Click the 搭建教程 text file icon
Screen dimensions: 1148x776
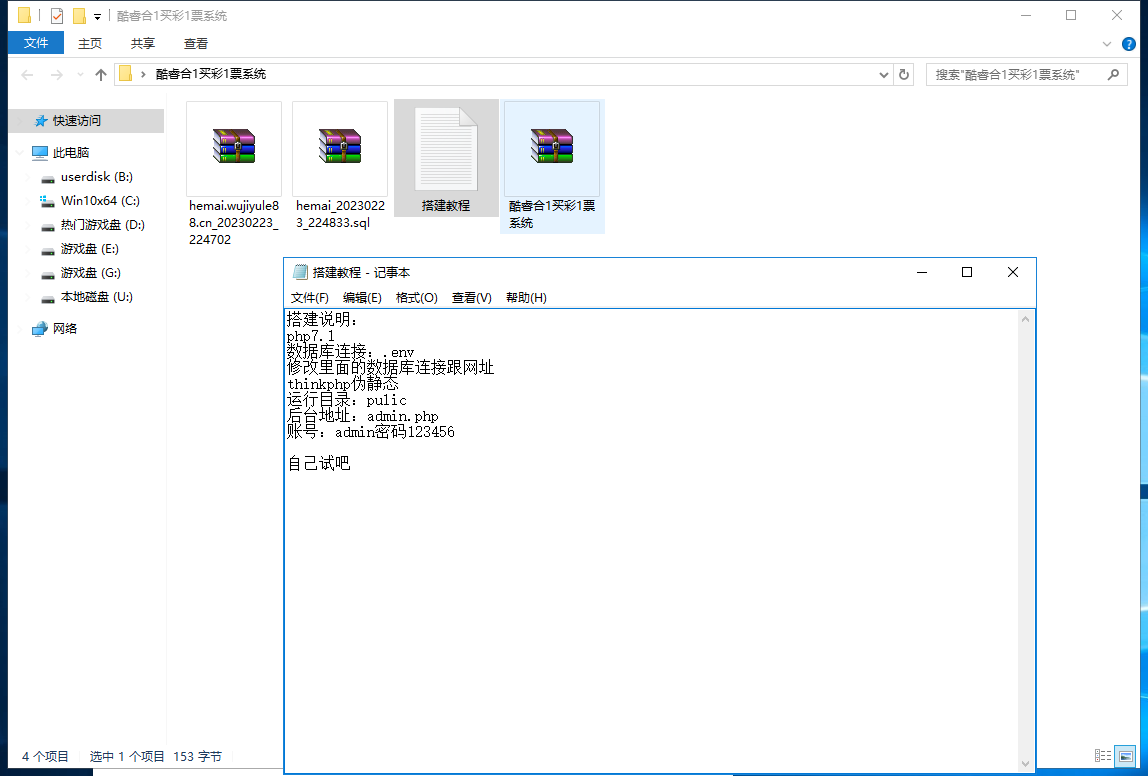[446, 150]
